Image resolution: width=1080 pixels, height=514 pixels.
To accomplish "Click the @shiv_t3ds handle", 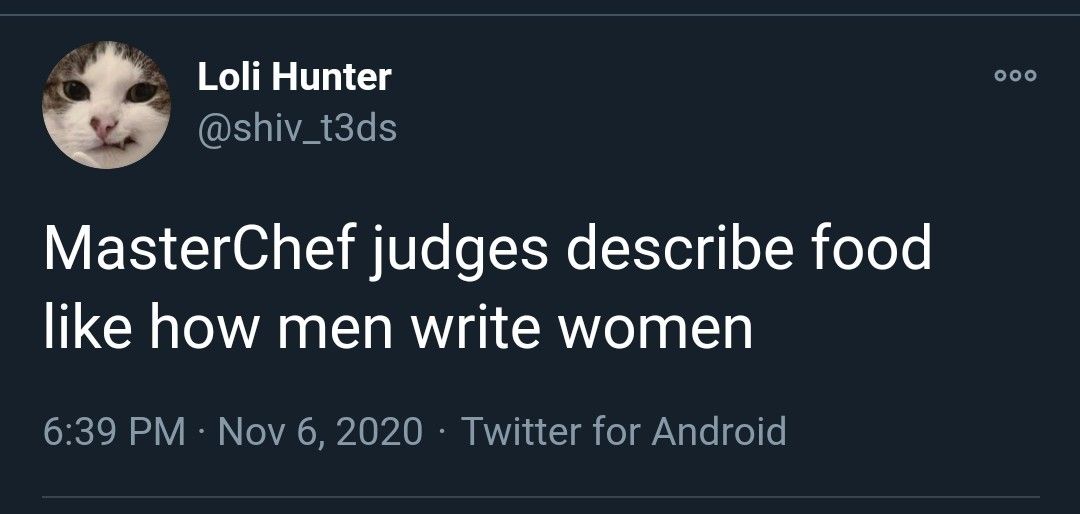I will tap(297, 127).
